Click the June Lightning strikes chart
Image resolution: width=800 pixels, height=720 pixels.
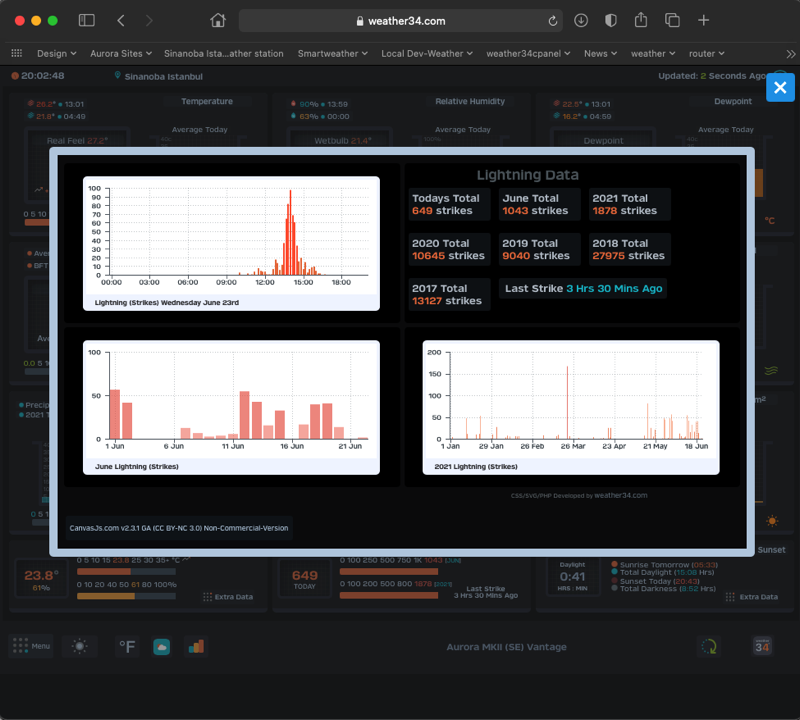(x=231, y=407)
